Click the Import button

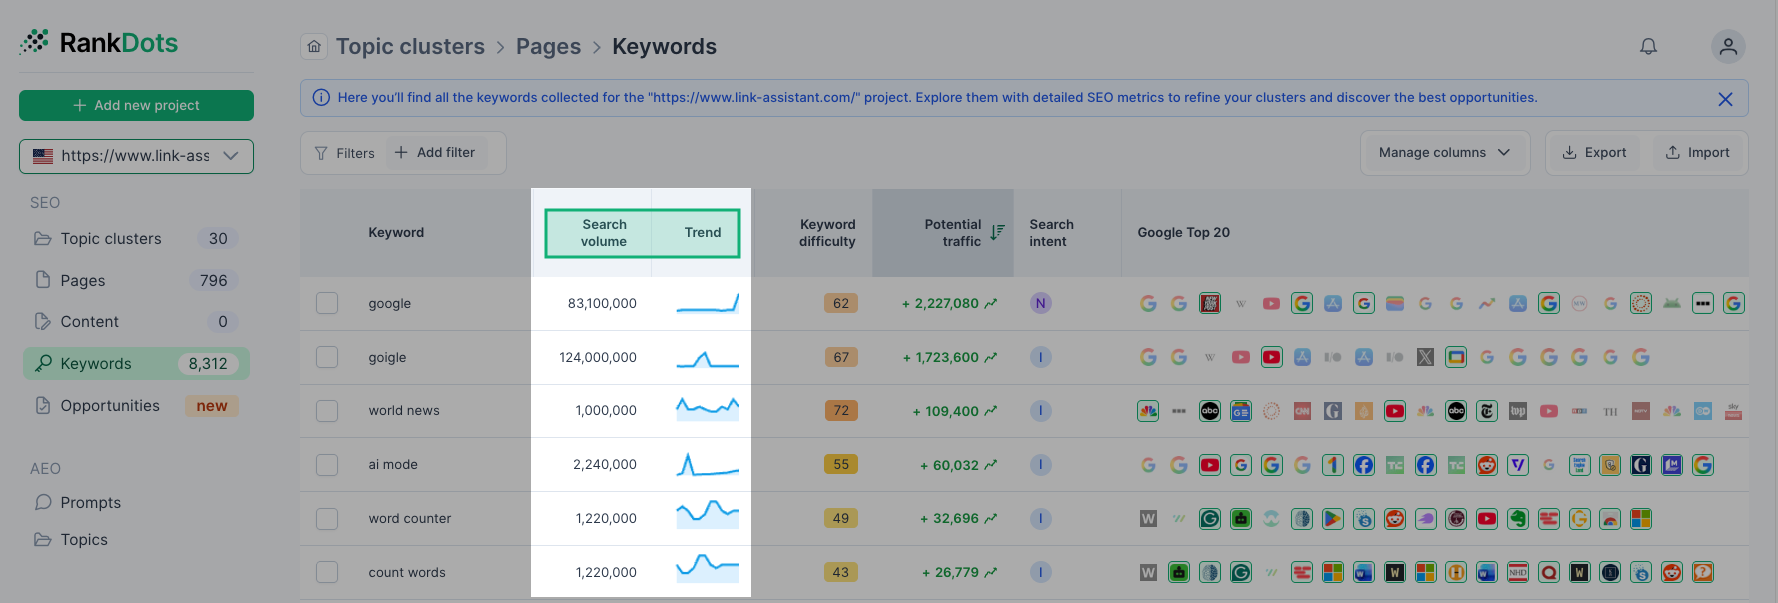click(1697, 152)
